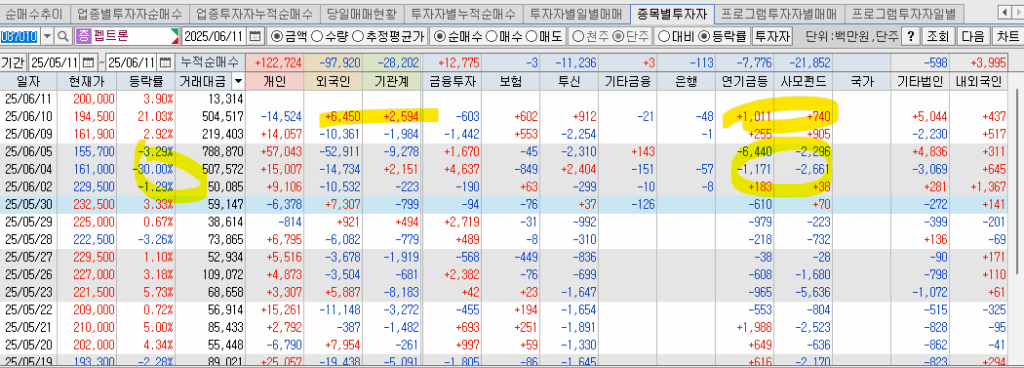Click the 연기금등 column header
The image size is (1024, 368).
(745, 82)
